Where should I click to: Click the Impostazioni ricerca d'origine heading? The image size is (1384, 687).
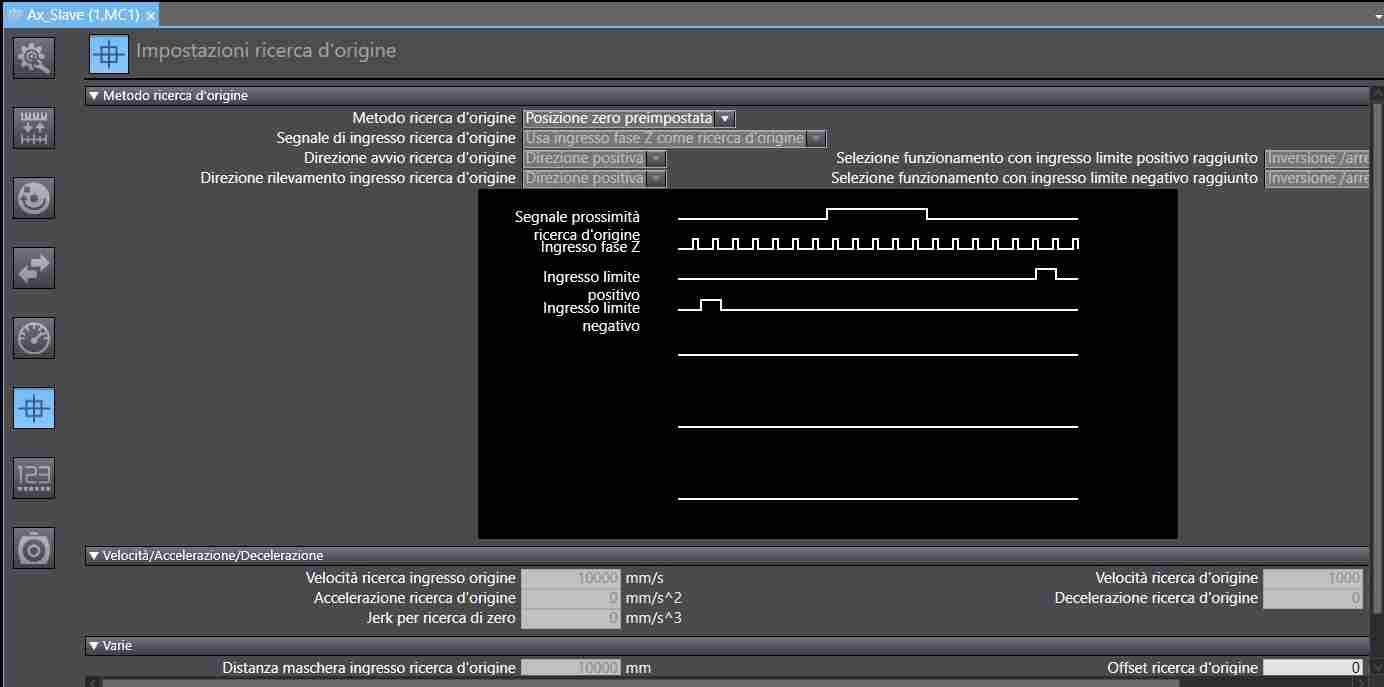pyautogui.click(x=266, y=51)
